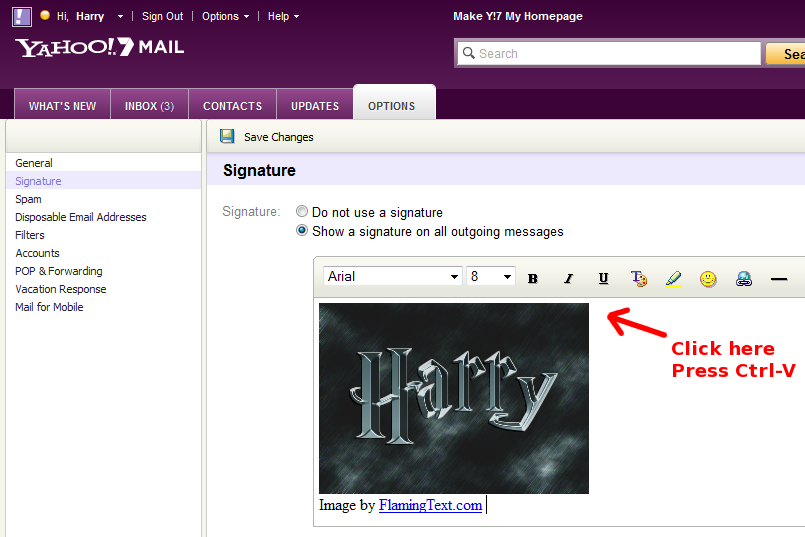Click the Yahoo exclamation icon at top-left
805x537 pixels.
point(22,16)
